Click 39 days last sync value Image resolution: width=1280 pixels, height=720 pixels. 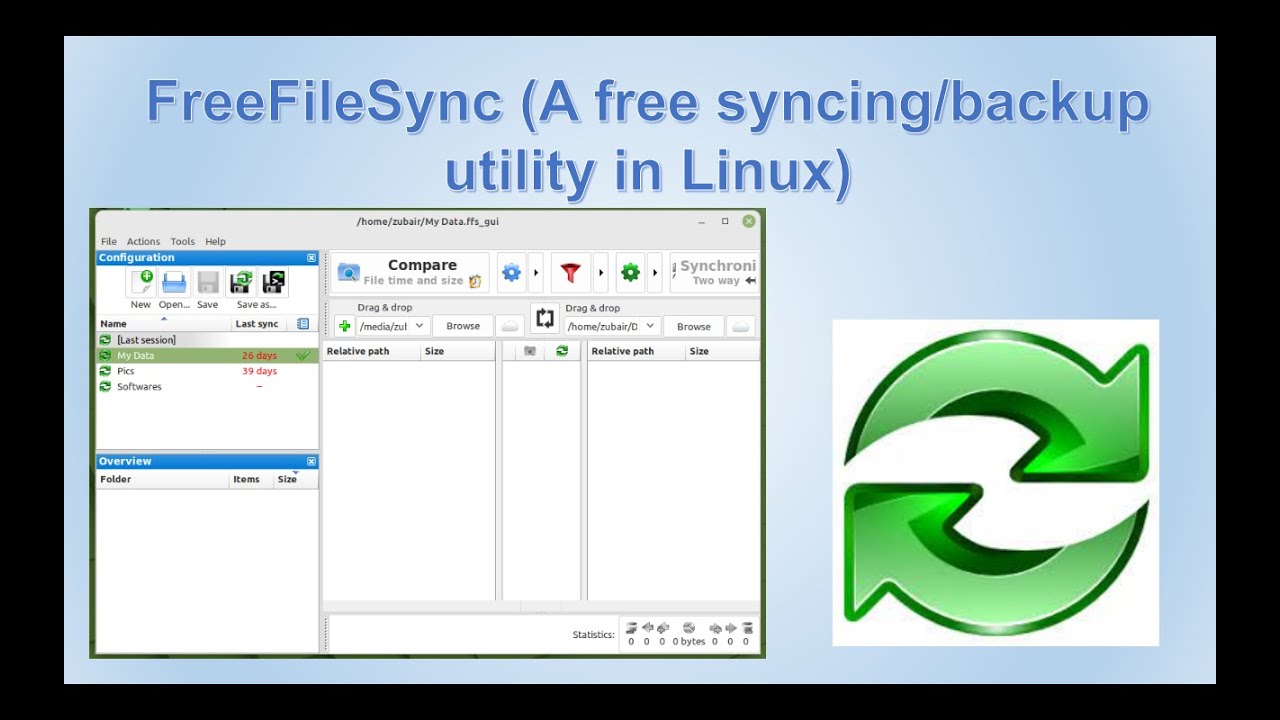259,371
